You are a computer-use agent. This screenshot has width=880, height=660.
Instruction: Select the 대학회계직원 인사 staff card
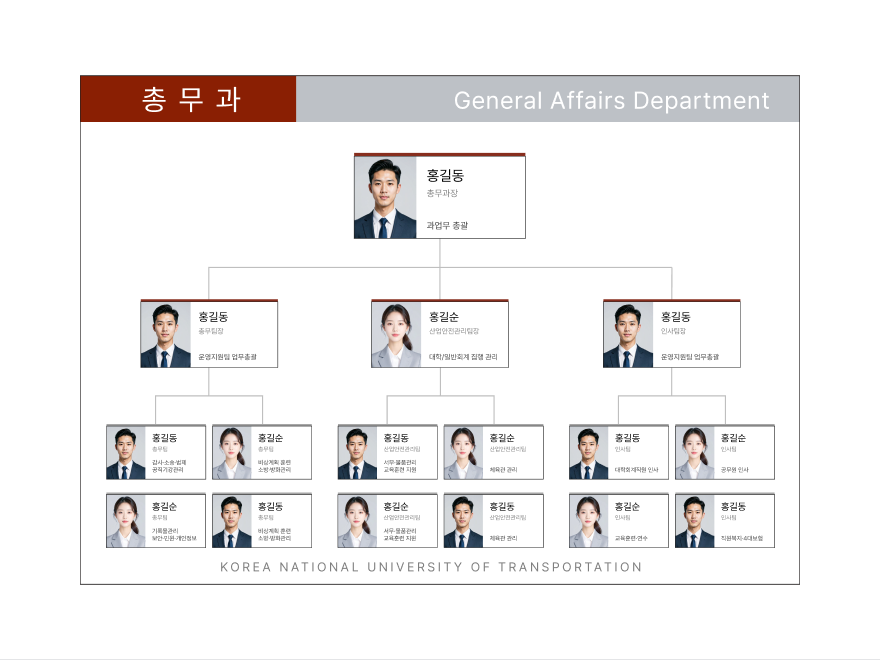point(618,453)
